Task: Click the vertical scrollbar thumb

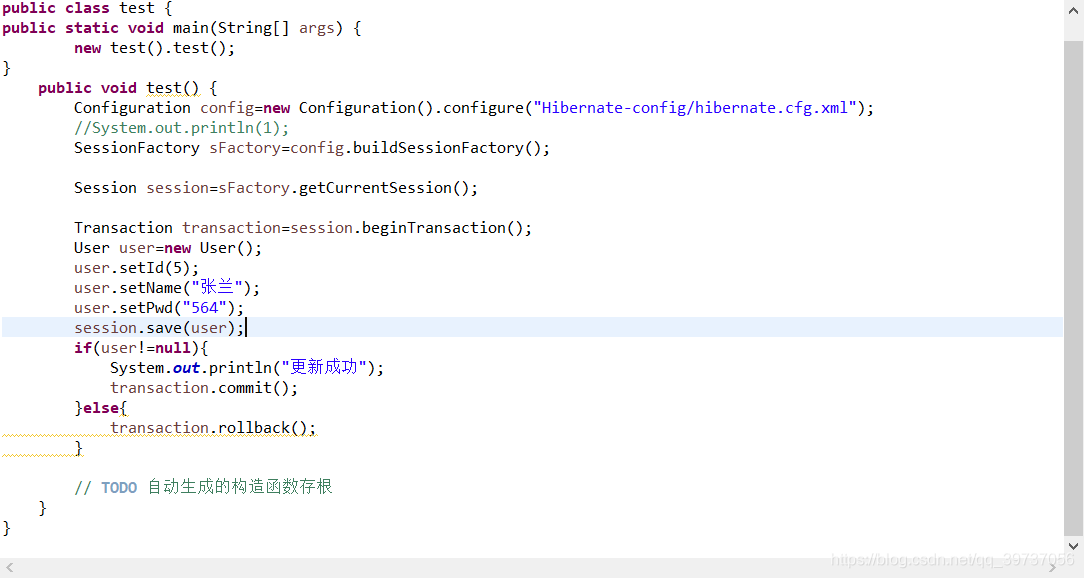Action: tap(1073, 288)
